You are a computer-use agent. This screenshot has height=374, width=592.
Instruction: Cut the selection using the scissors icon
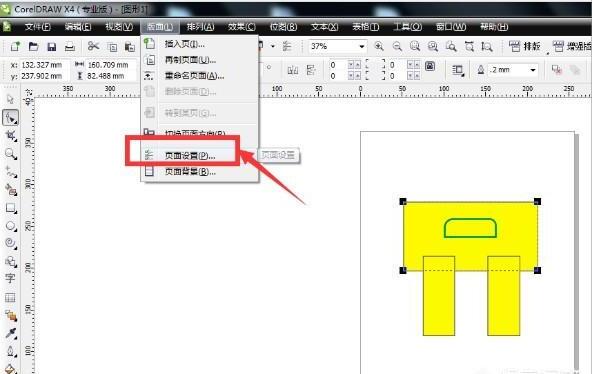click(x=93, y=46)
